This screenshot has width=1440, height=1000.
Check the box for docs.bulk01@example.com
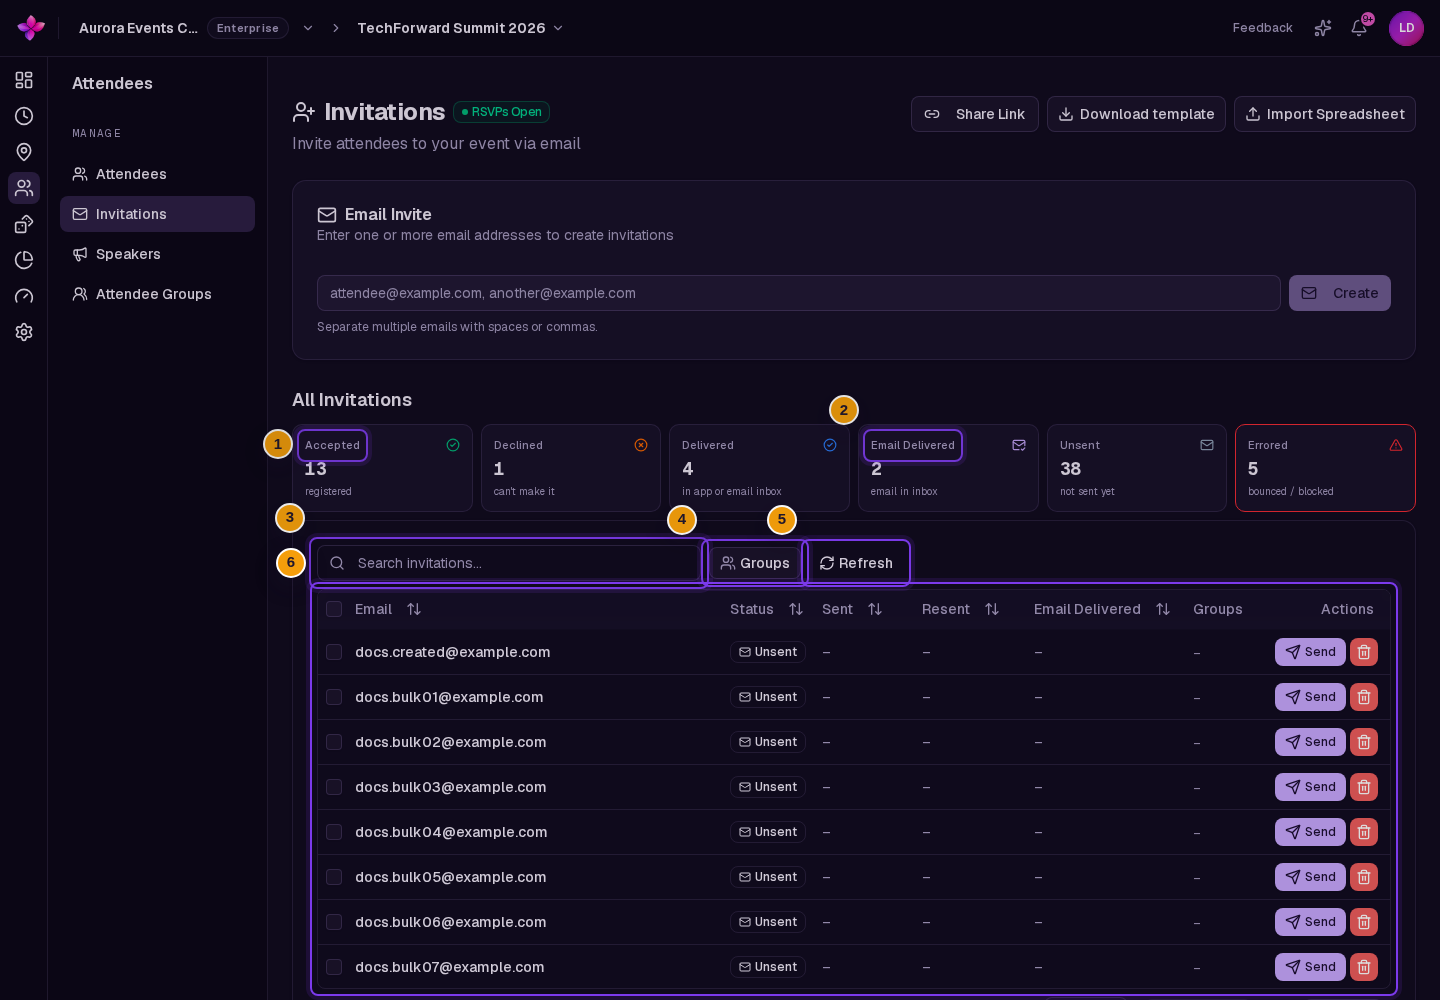pos(334,697)
